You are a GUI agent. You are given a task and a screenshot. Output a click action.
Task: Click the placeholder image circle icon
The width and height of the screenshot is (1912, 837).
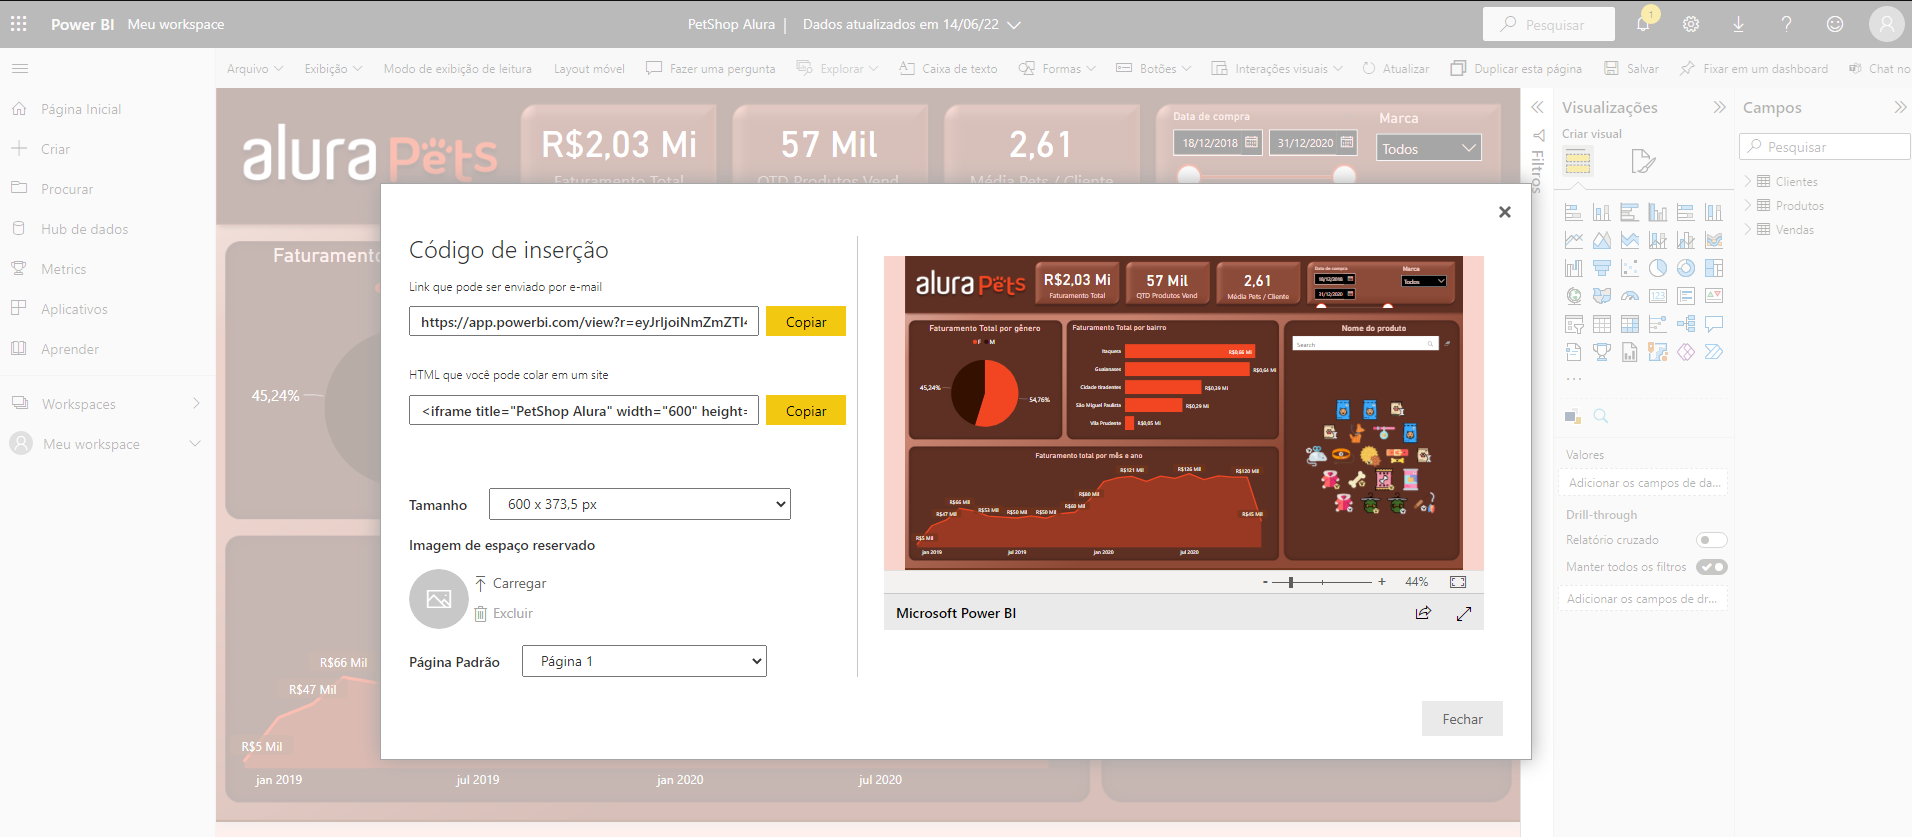click(439, 599)
